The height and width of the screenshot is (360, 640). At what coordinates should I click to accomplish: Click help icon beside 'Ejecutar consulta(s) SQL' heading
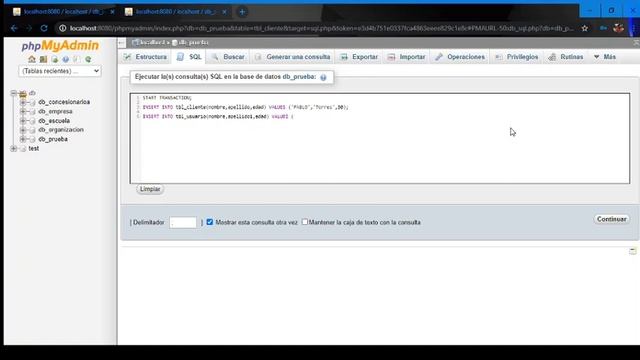[x=323, y=77]
